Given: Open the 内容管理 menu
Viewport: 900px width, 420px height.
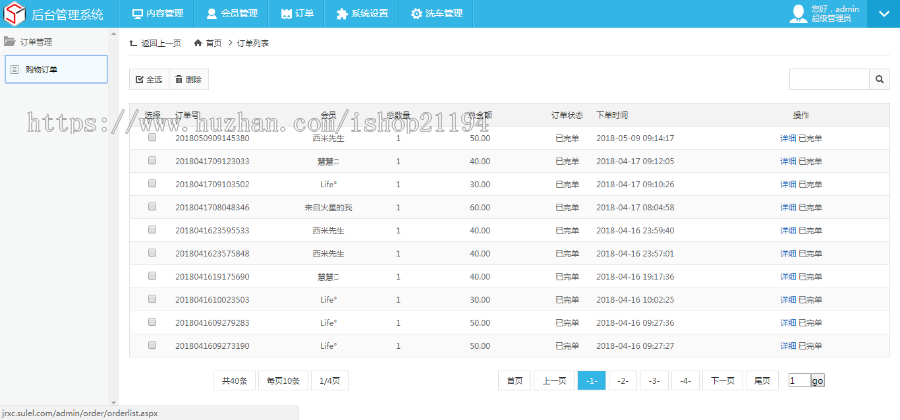Looking at the screenshot, I should (x=157, y=14).
